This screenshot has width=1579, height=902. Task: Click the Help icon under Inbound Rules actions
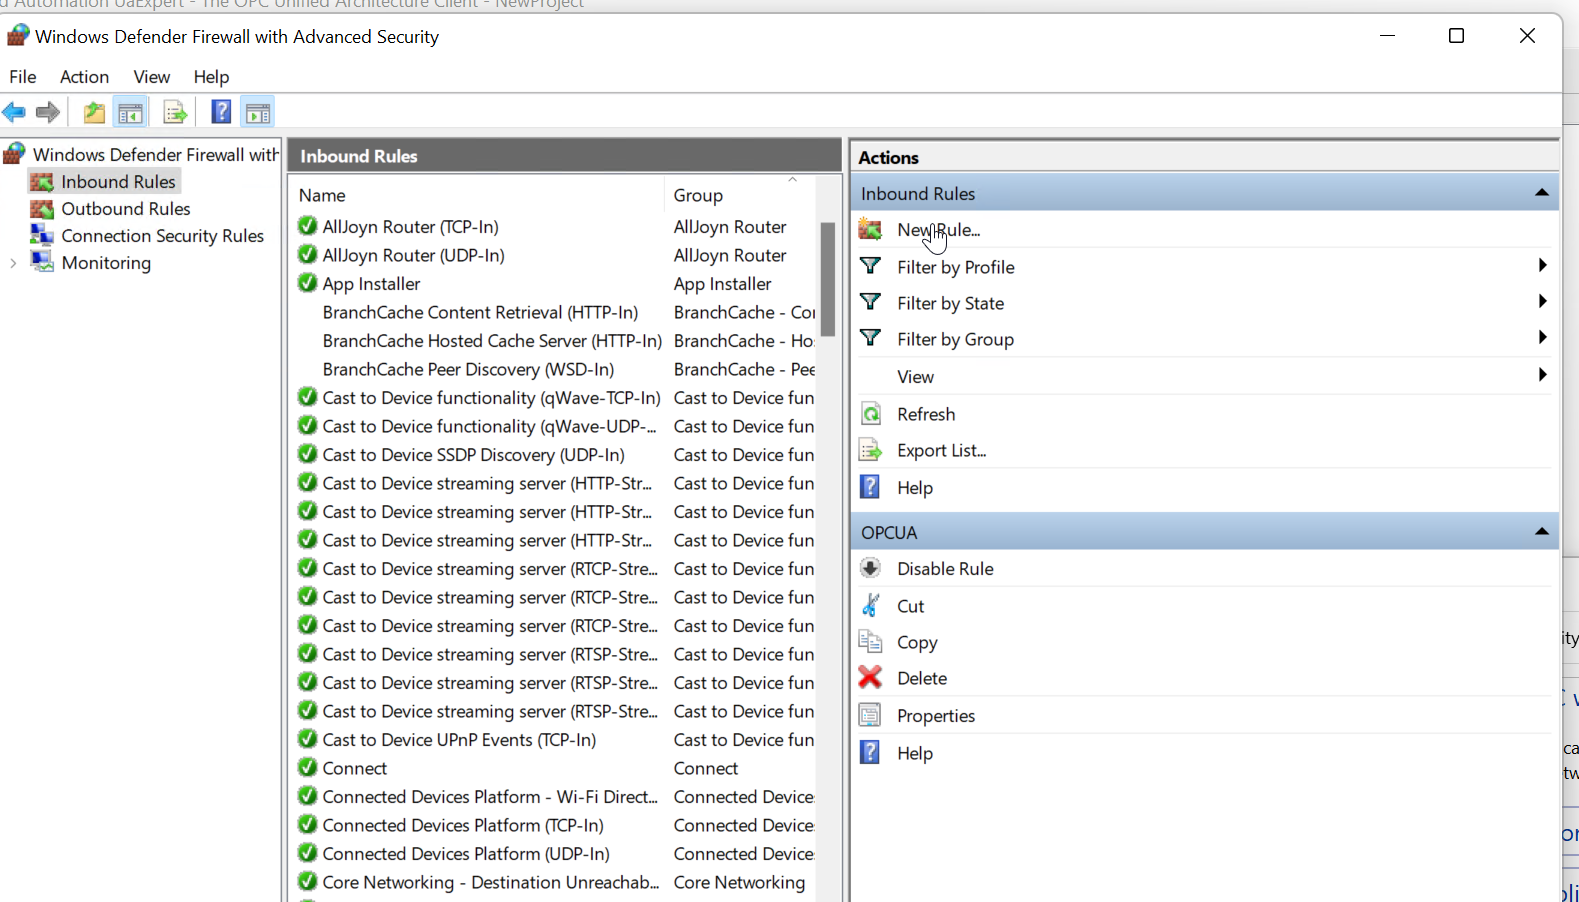click(x=871, y=487)
